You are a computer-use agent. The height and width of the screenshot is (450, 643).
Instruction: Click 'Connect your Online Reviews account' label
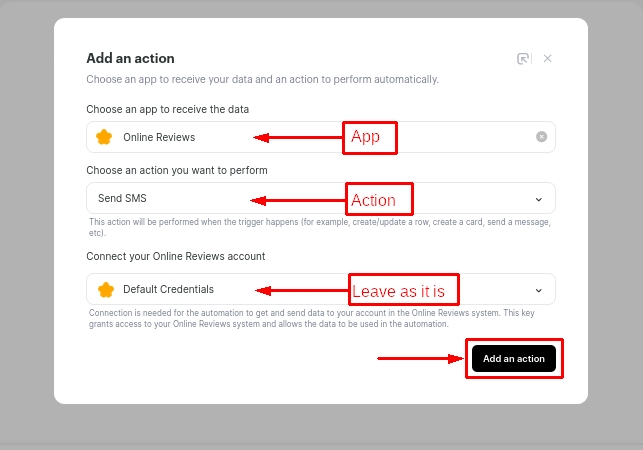tap(175, 256)
